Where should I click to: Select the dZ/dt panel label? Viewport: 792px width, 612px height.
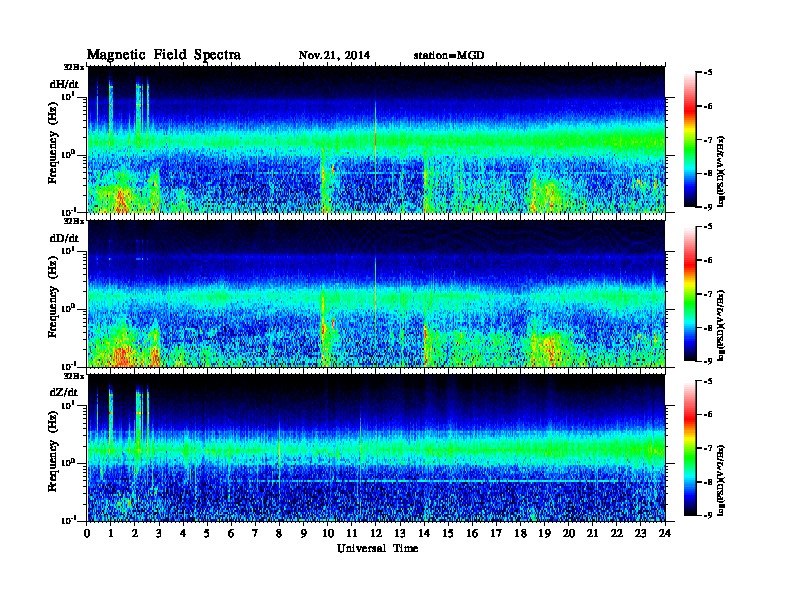coord(64,392)
